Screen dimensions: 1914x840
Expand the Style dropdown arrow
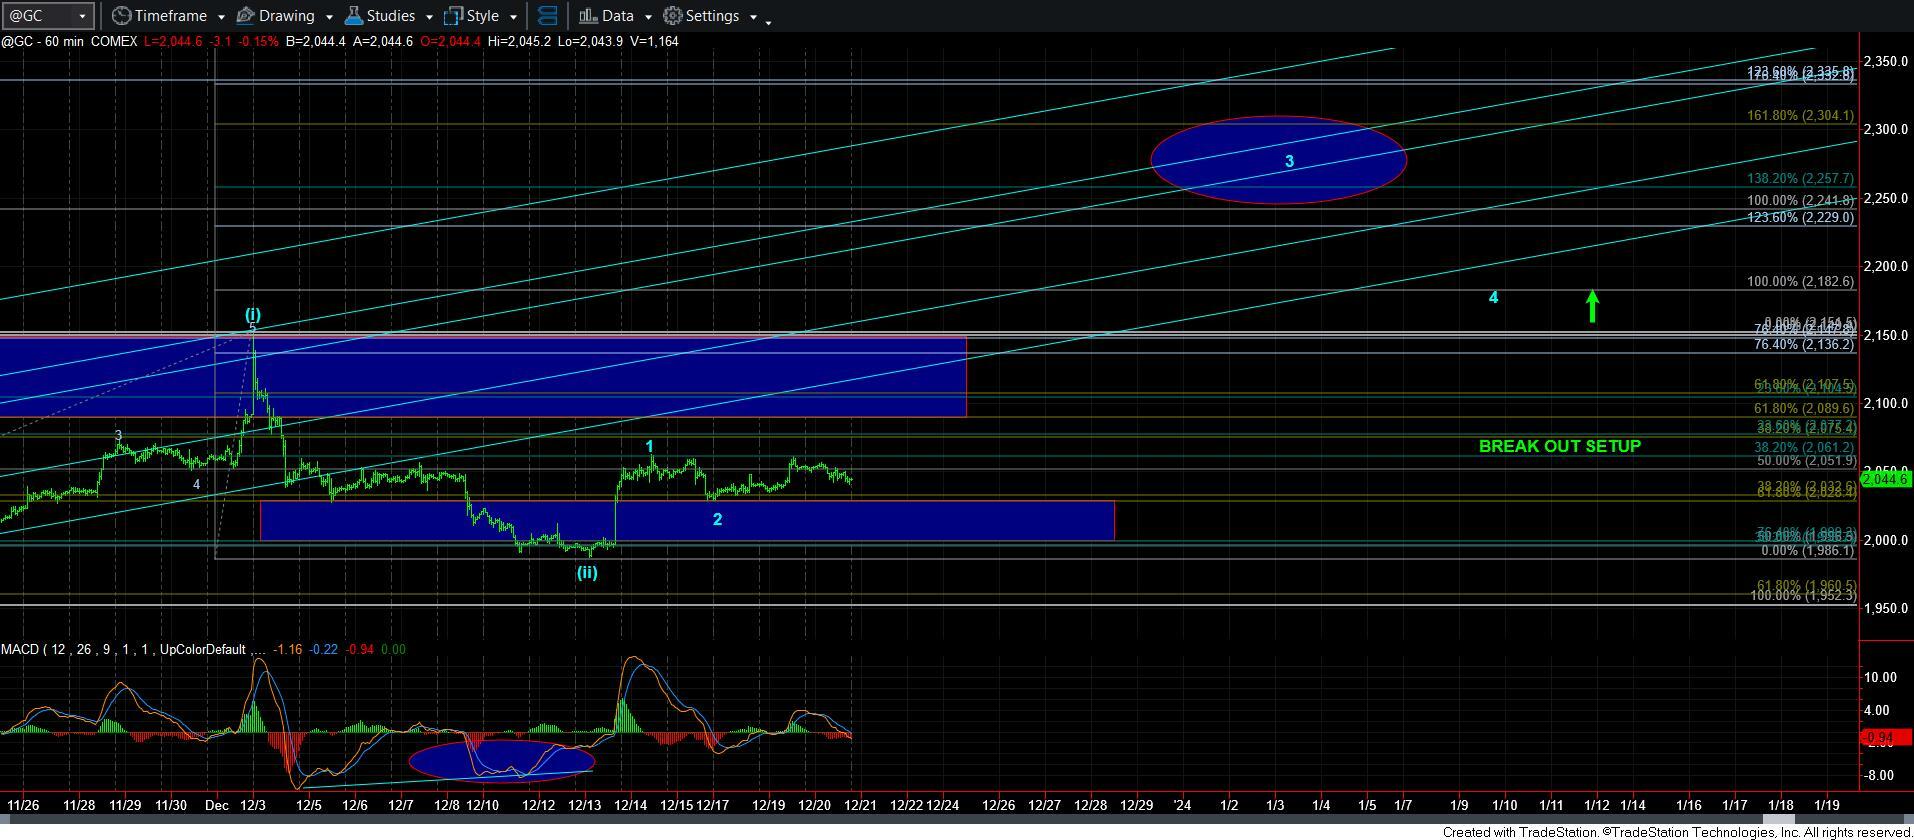513,17
